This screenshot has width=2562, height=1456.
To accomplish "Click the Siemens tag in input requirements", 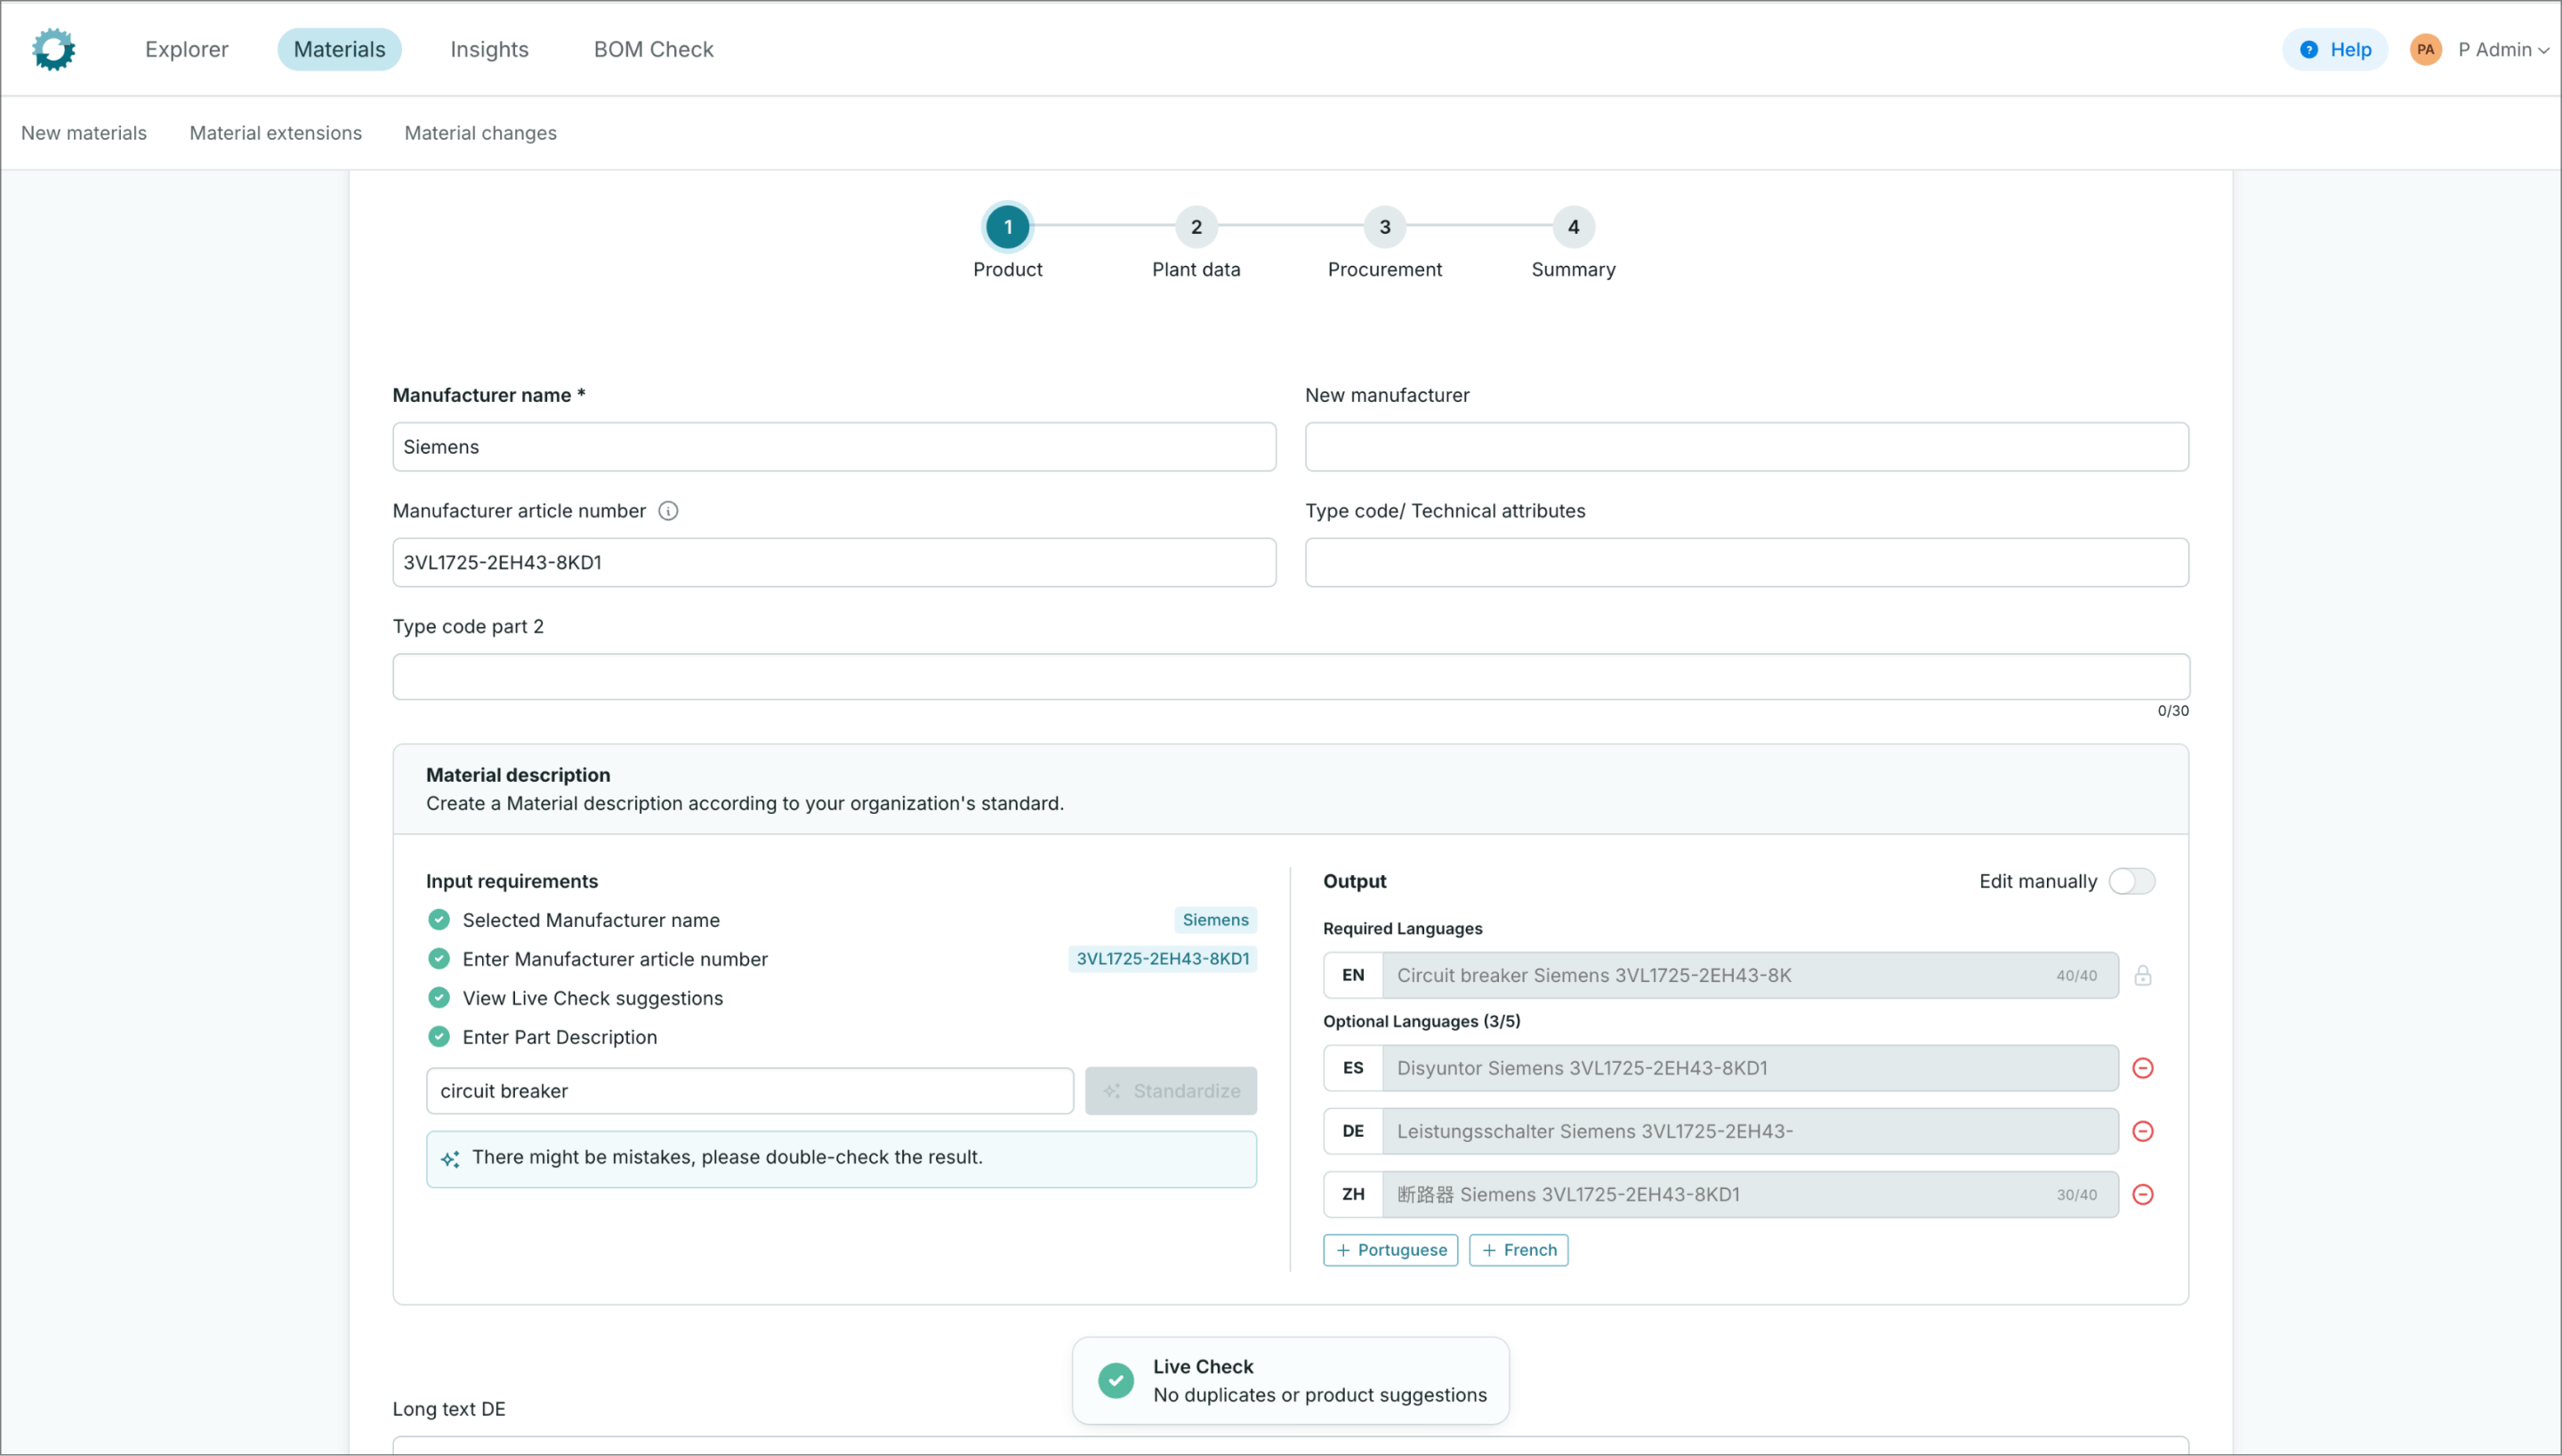I will click(1215, 920).
